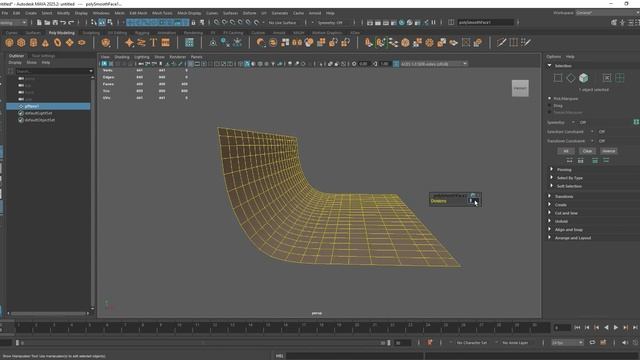Open the viewport Shading menu
Screen dimensions: 640x360
[x=122, y=57]
